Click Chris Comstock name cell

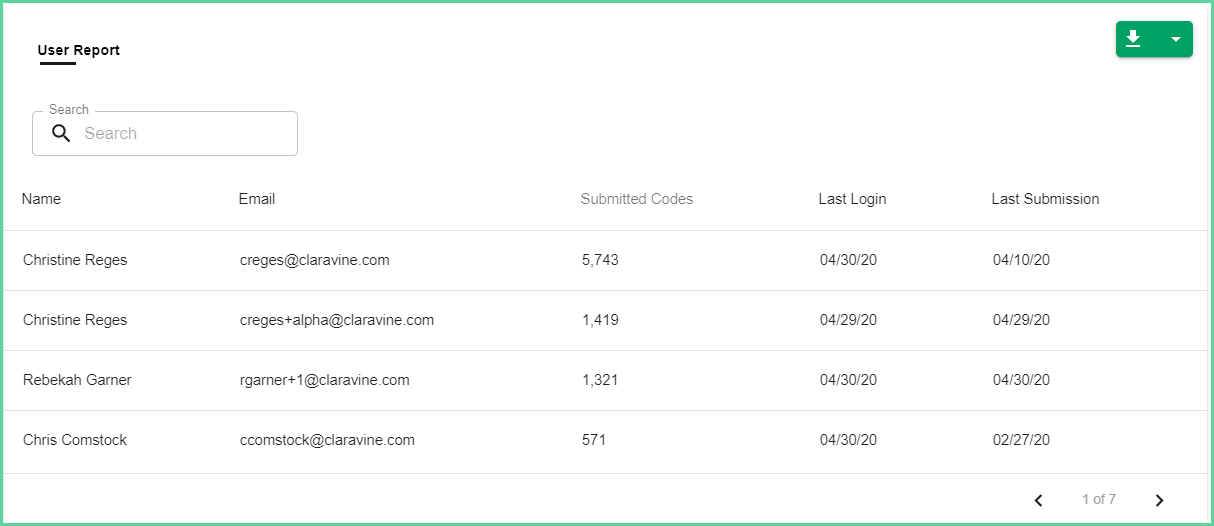75,440
